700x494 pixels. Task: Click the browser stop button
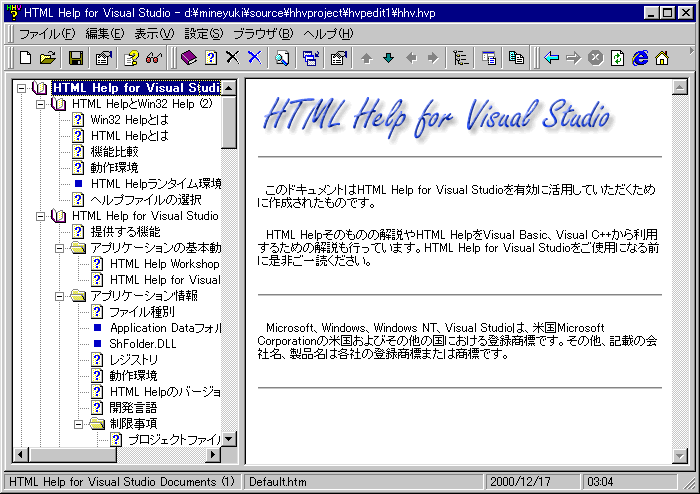[x=596, y=58]
